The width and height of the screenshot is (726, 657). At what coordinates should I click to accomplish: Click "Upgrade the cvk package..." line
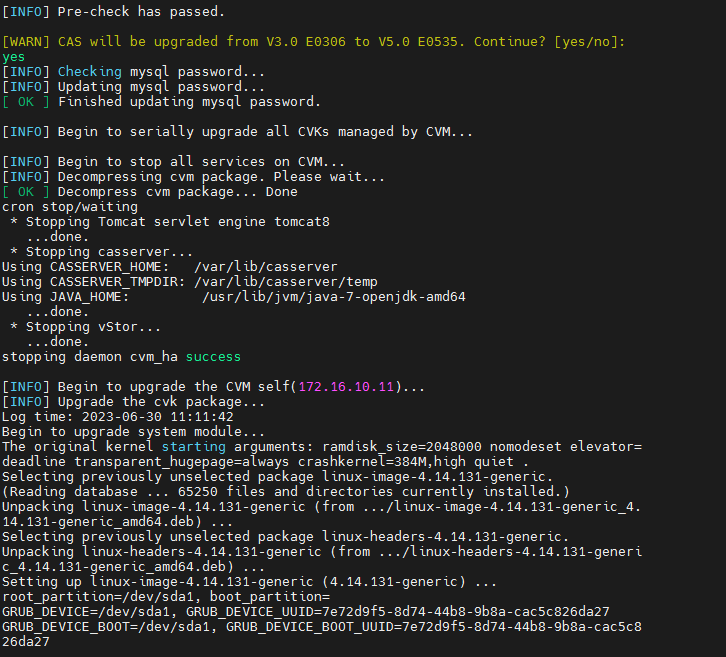[x=162, y=401]
